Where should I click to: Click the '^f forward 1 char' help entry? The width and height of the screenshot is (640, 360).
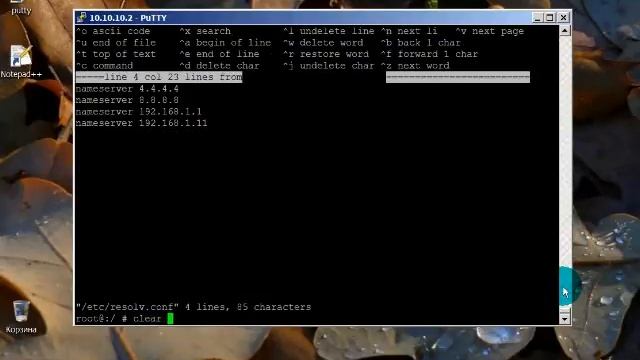(x=429, y=54)
